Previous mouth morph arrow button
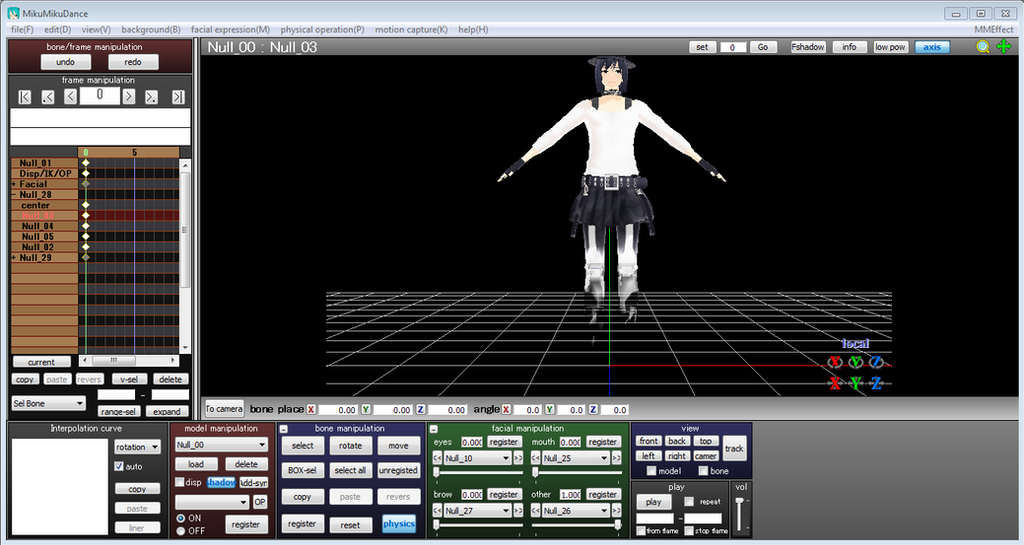 point(536,458)
